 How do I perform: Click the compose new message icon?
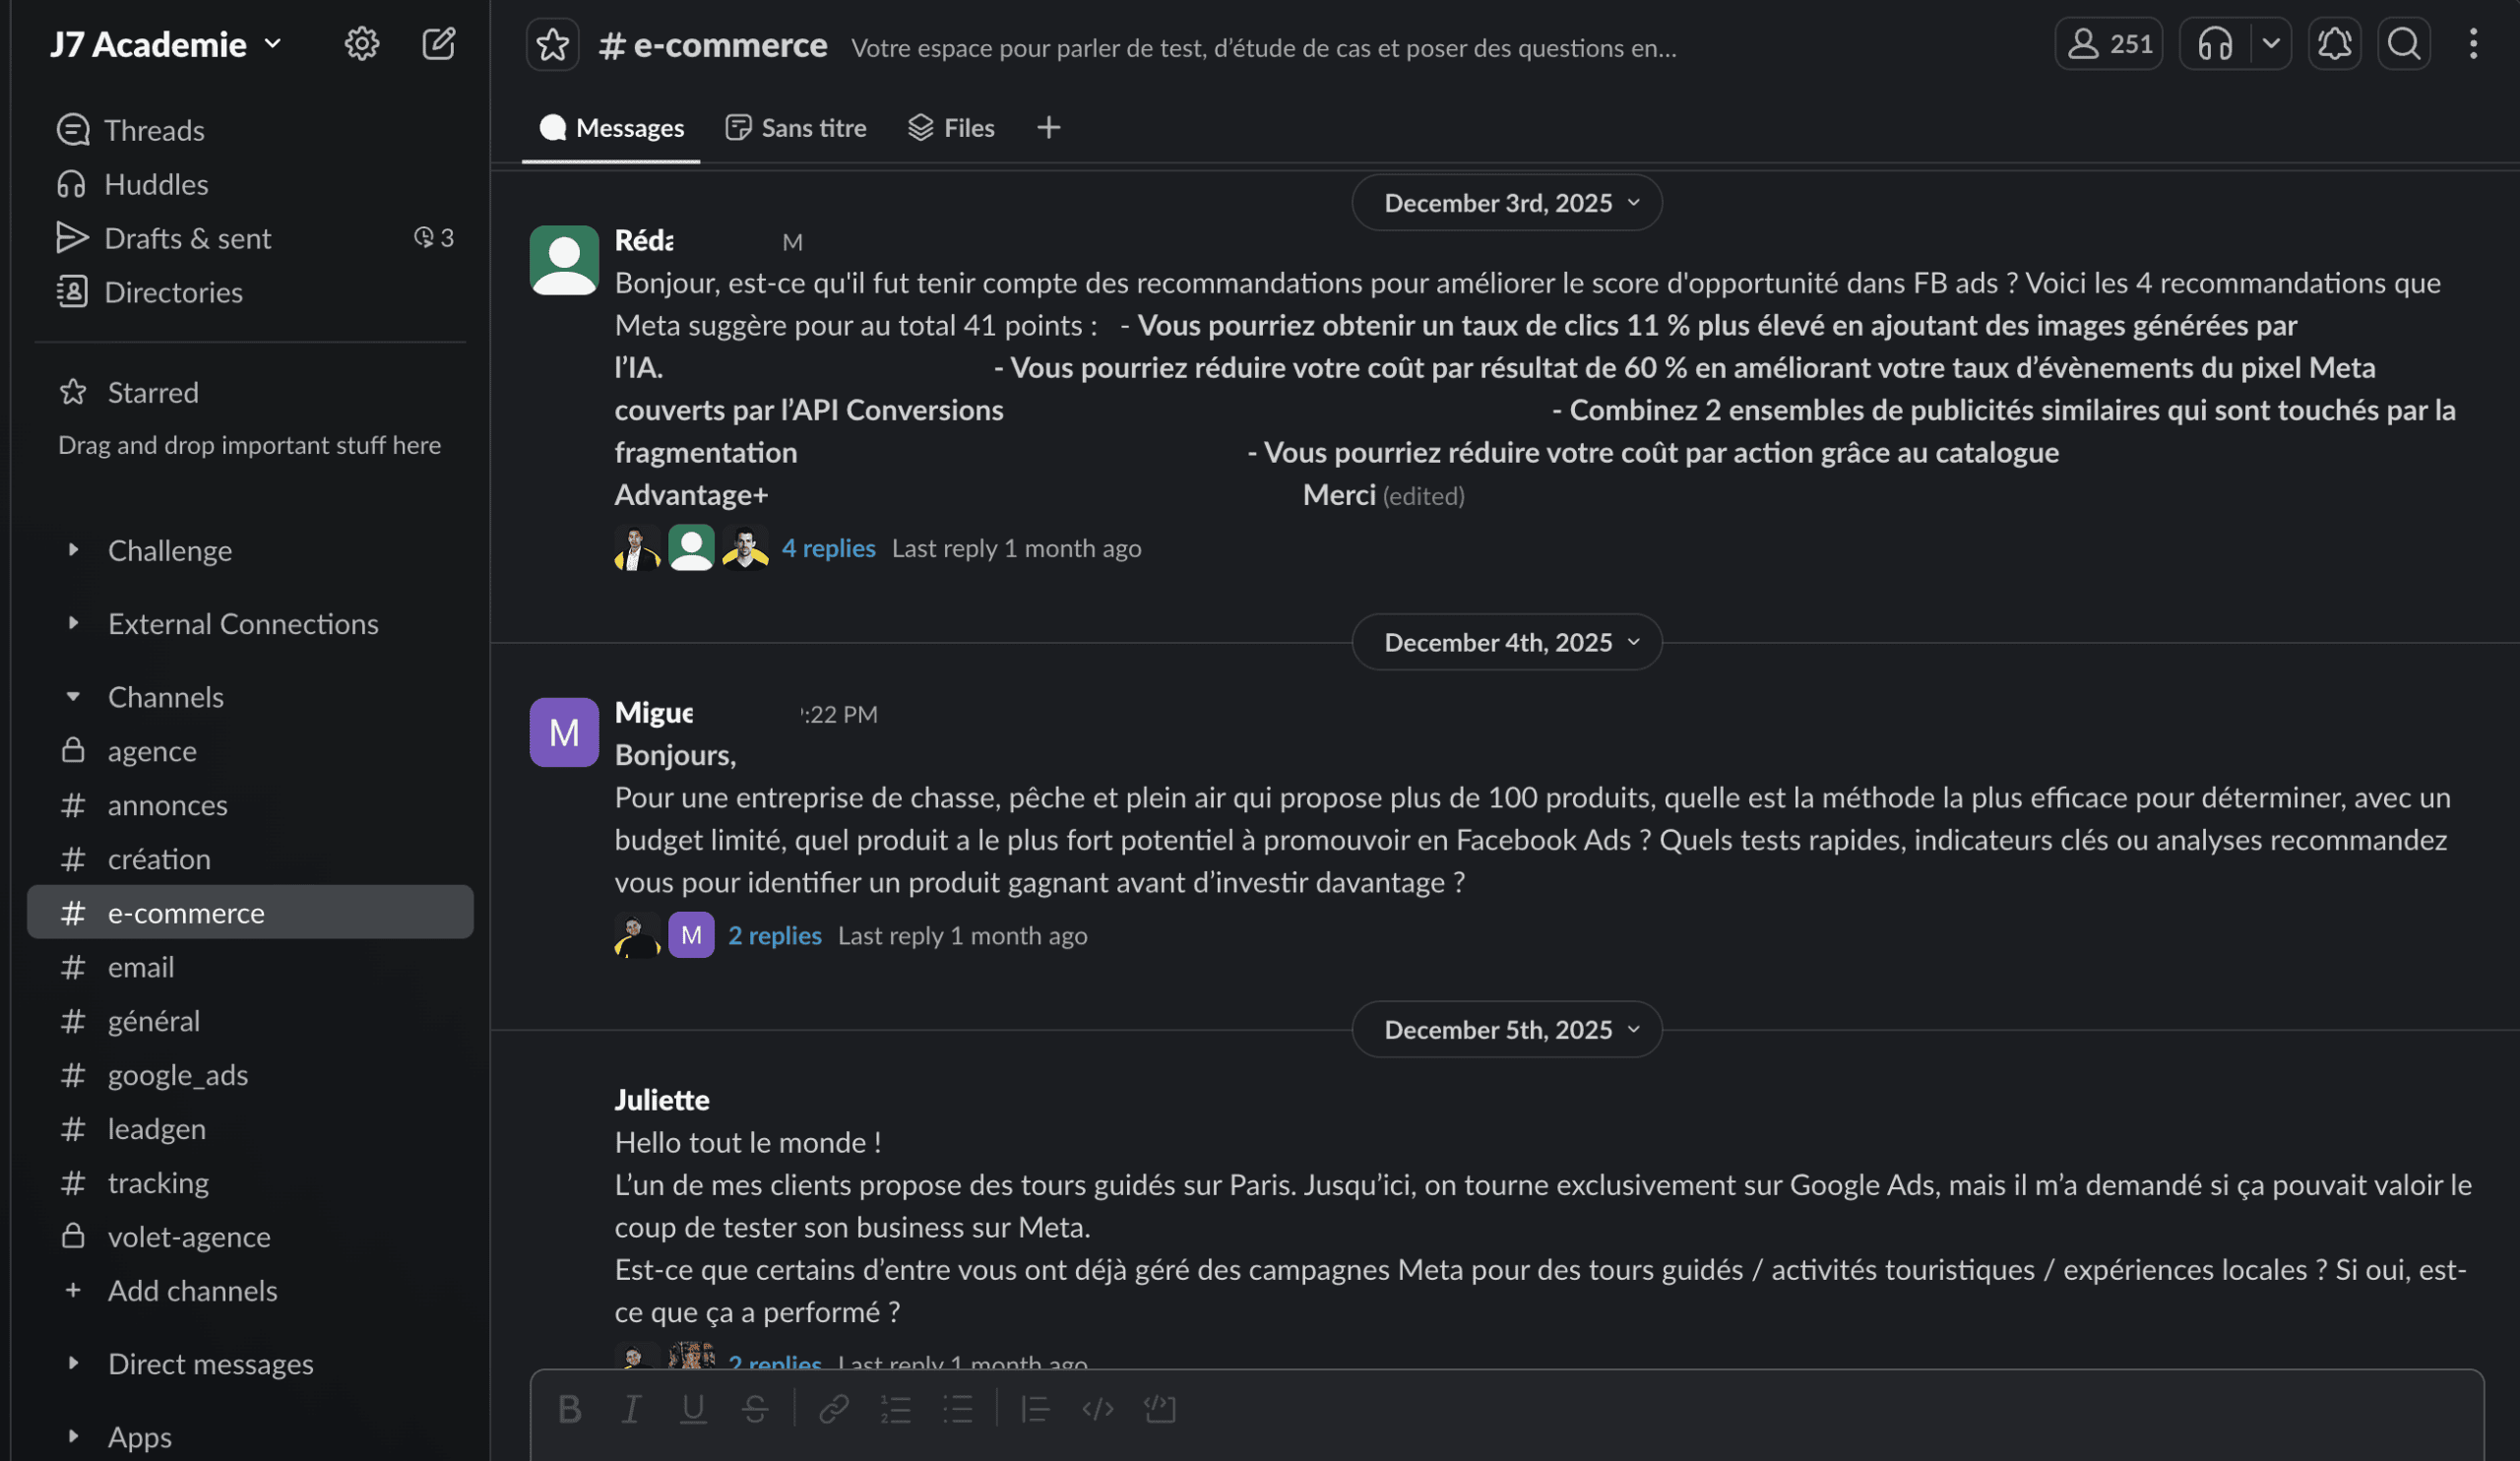[x=438, y=44]
